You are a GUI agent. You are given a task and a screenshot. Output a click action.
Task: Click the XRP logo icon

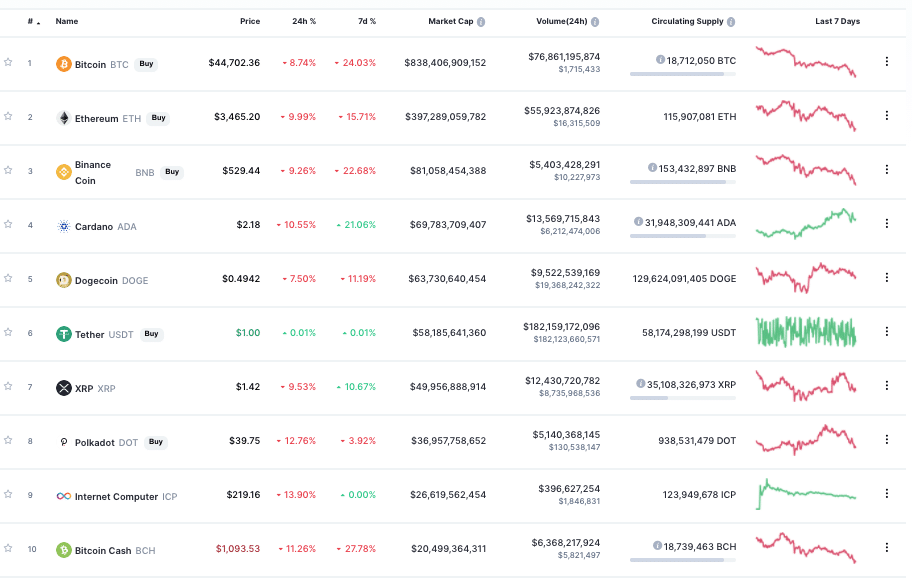64,388
